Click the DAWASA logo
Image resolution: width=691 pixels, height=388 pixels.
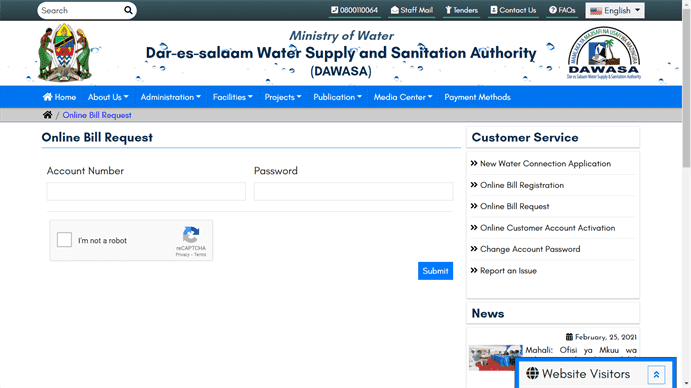pos(604,53)
